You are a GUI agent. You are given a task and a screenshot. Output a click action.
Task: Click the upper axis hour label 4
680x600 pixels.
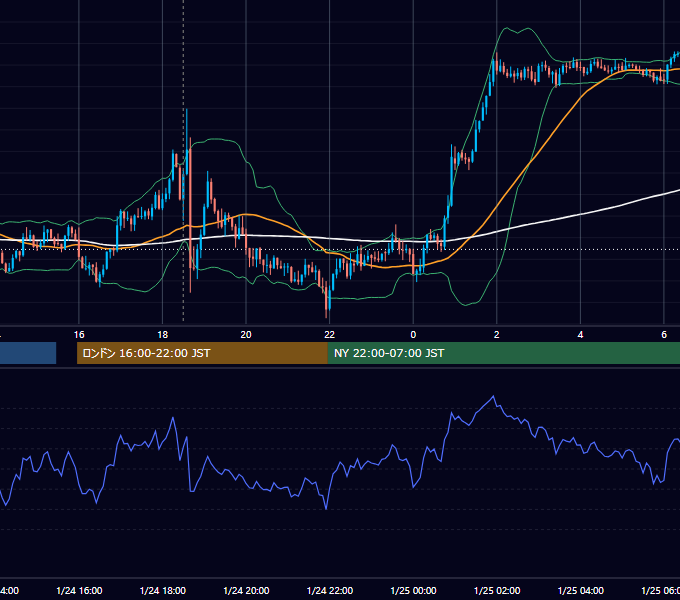580,335
